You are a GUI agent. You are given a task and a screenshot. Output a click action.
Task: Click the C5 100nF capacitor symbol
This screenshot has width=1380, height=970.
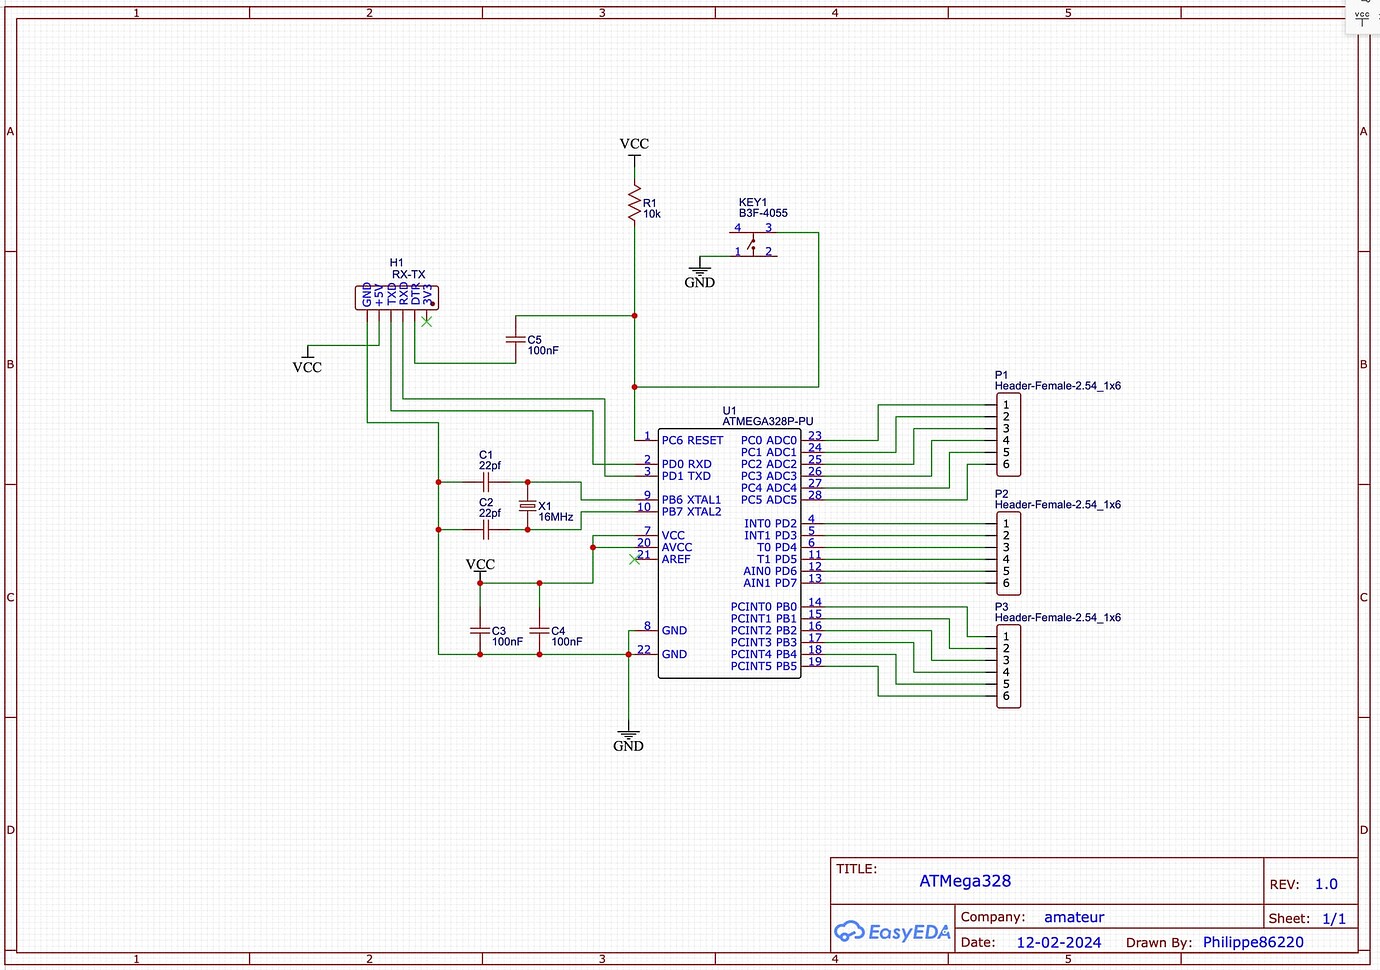pos(516,339)
